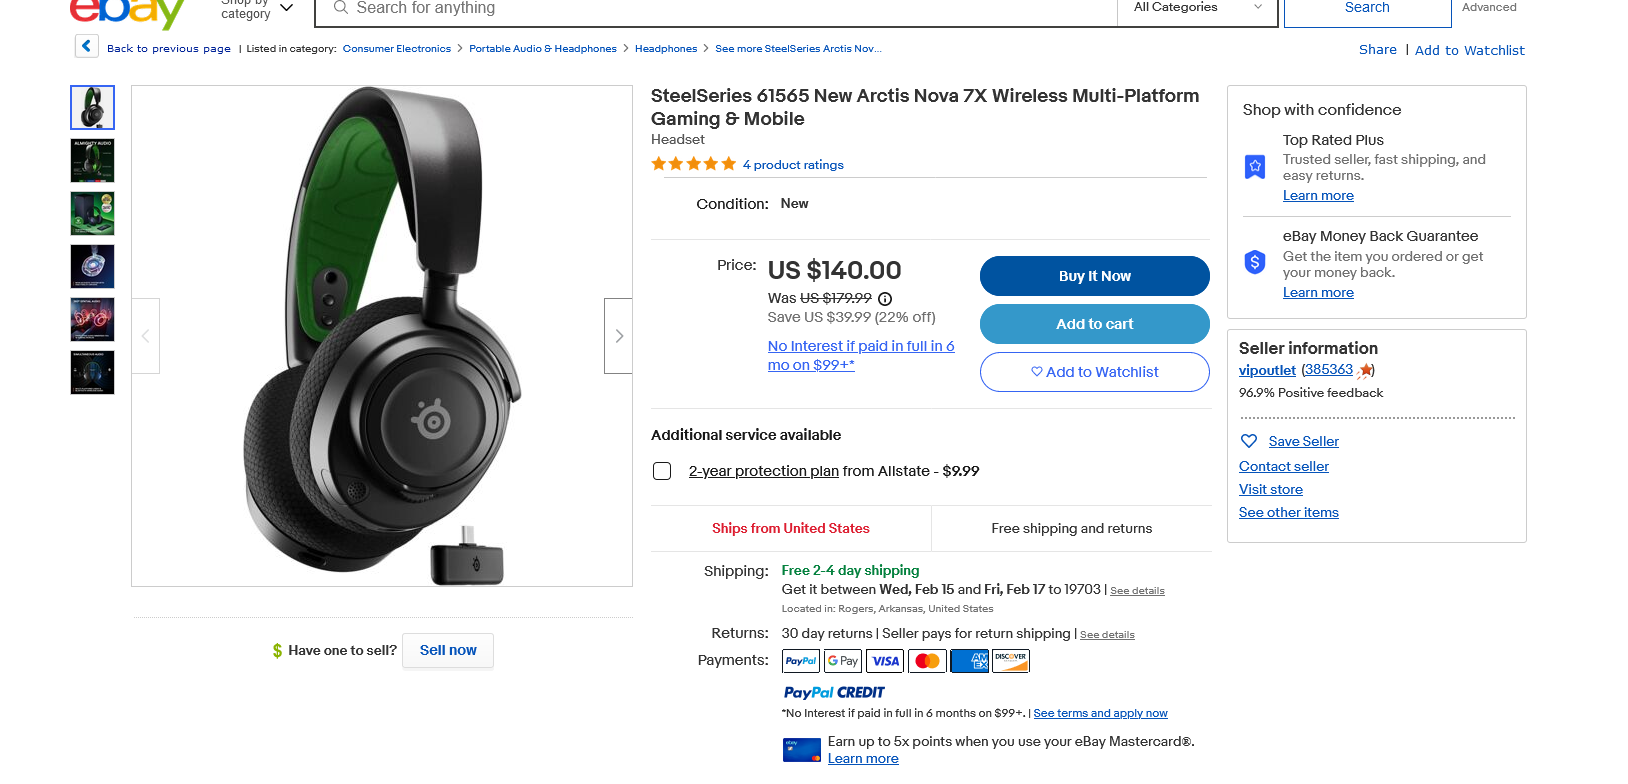Click the Visa card icon

885,661
